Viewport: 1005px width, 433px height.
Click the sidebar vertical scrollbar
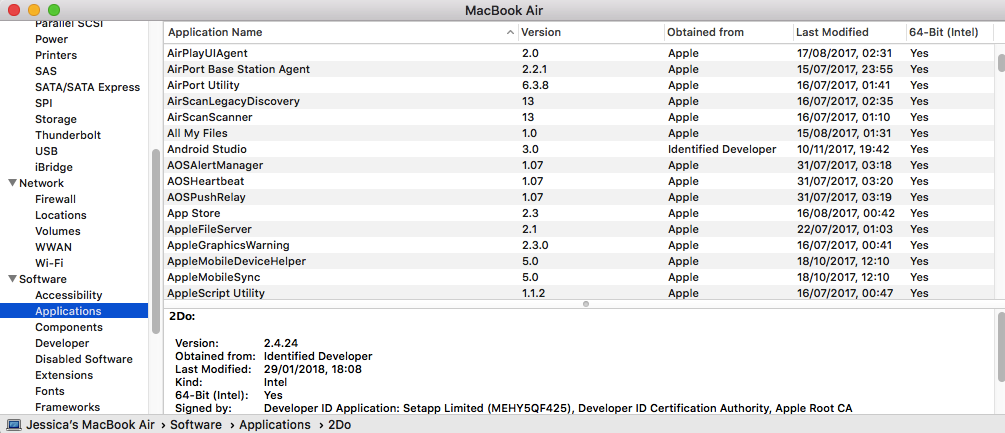coord(156,241)
